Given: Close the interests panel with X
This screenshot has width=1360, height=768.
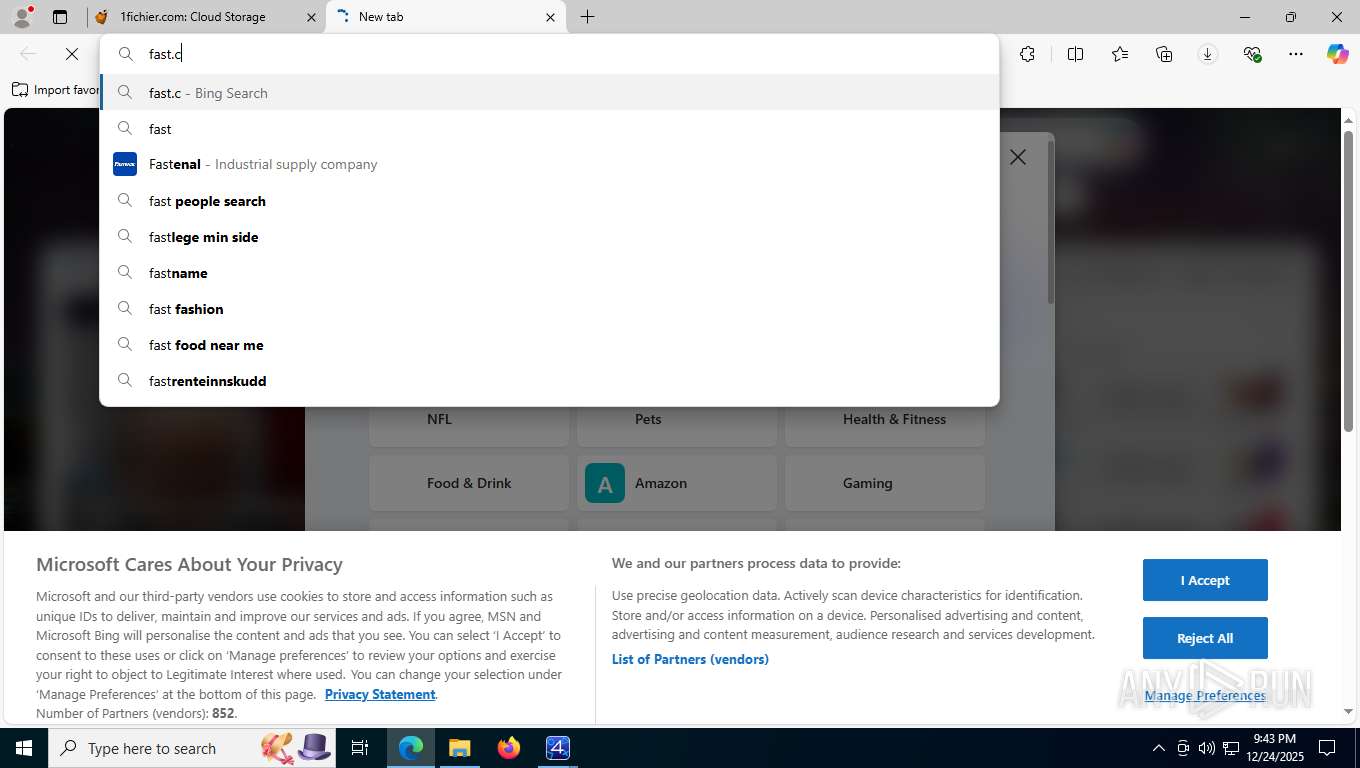Looking at the screenshot, I should (1018, 157).
